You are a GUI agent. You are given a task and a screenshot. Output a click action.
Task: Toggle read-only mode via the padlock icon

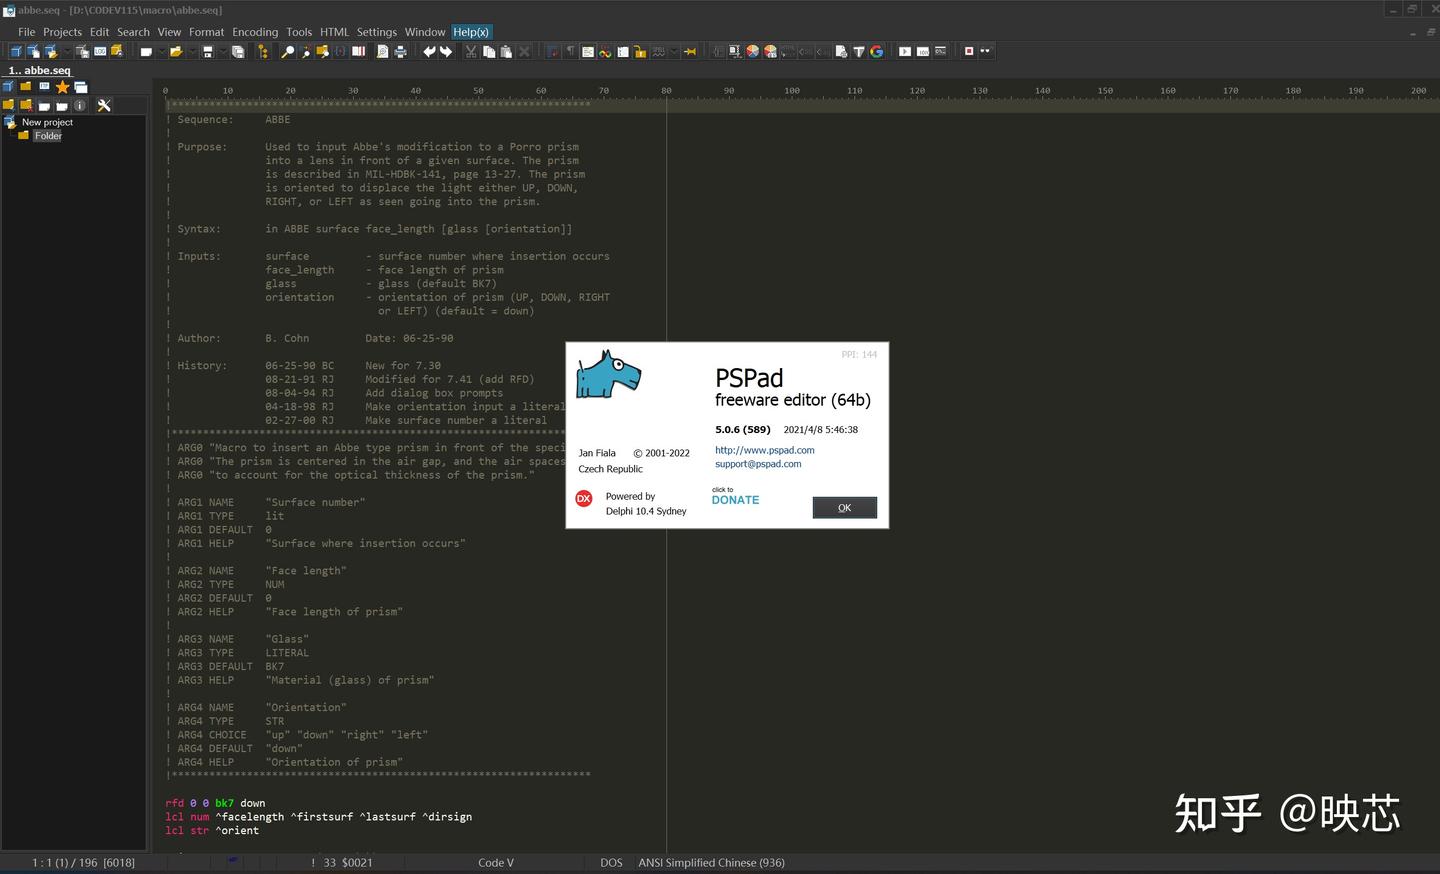tap(640, 52)
